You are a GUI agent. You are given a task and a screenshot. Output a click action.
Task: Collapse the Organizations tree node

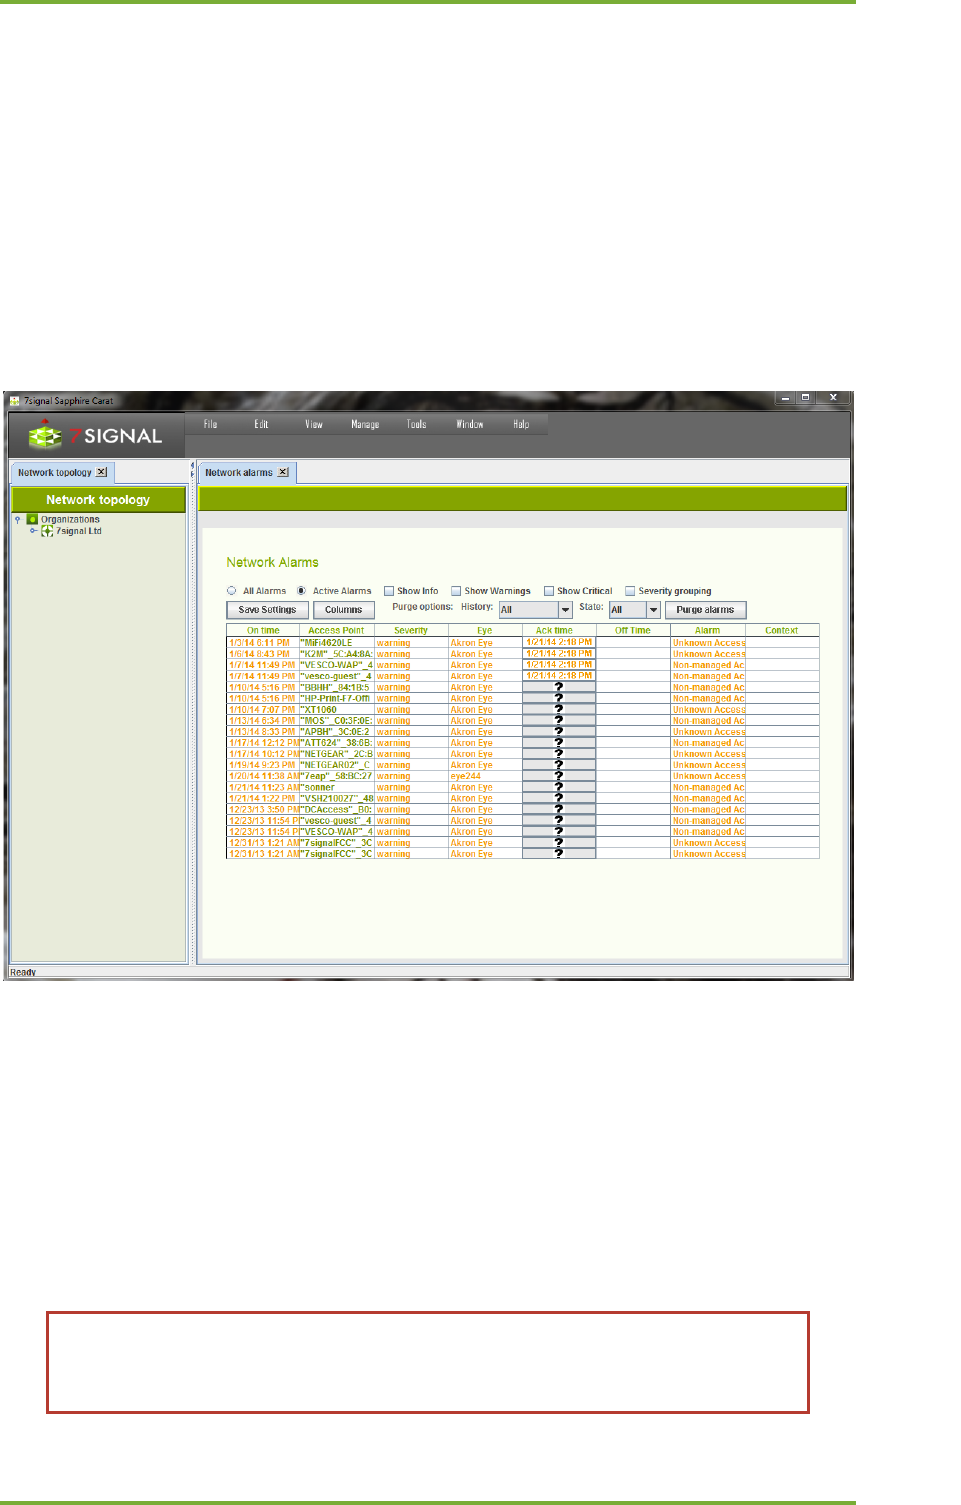coord(18,519)
